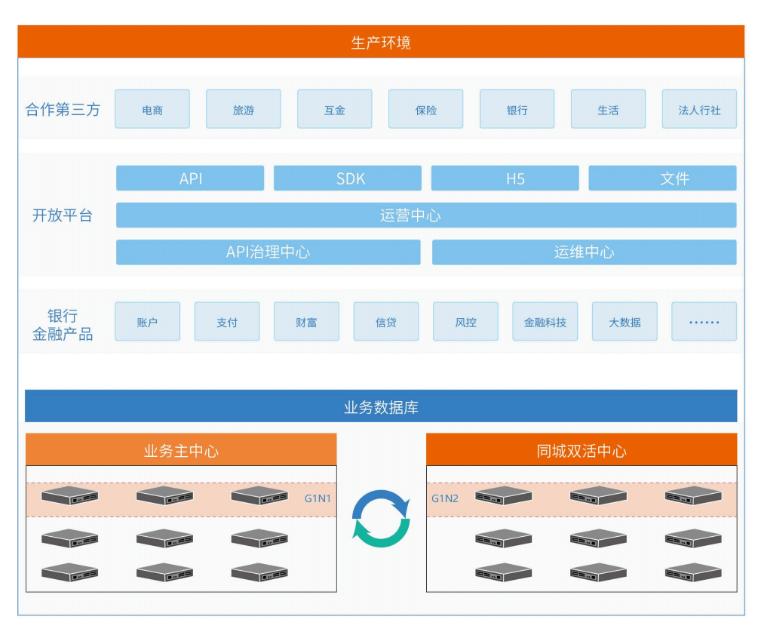Select the API bar in 开放平台
The image size is (764, 626).
[x=190, y=179]
